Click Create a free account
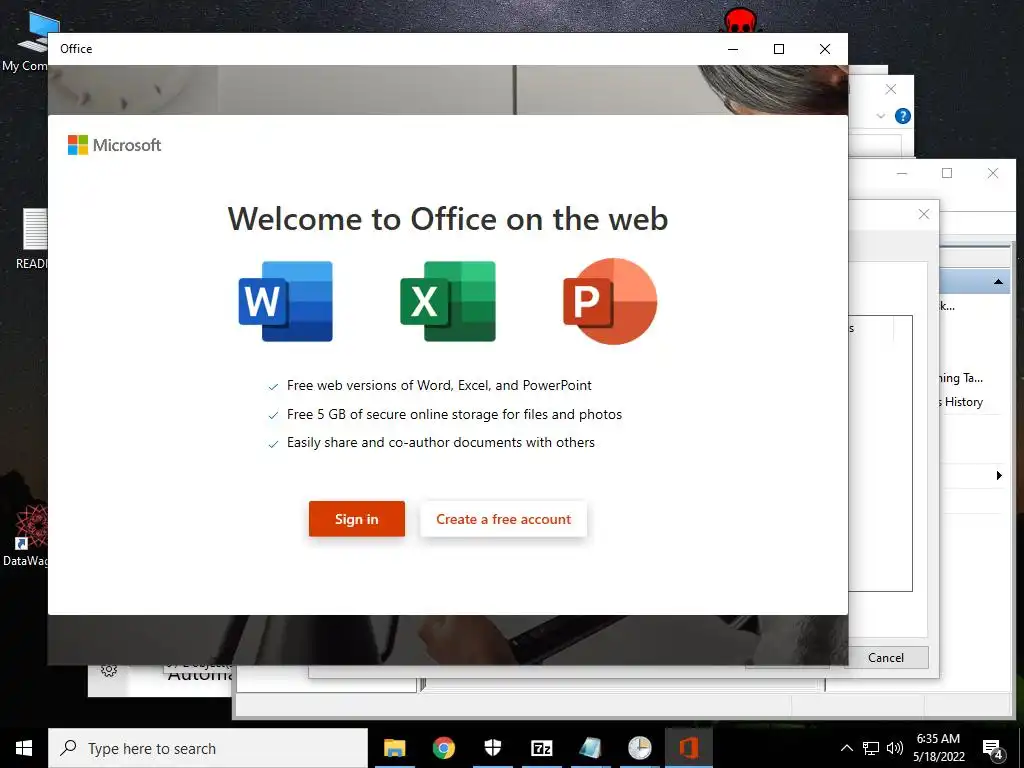This screenshot has height=768, width=1024. tap(504, 519)
